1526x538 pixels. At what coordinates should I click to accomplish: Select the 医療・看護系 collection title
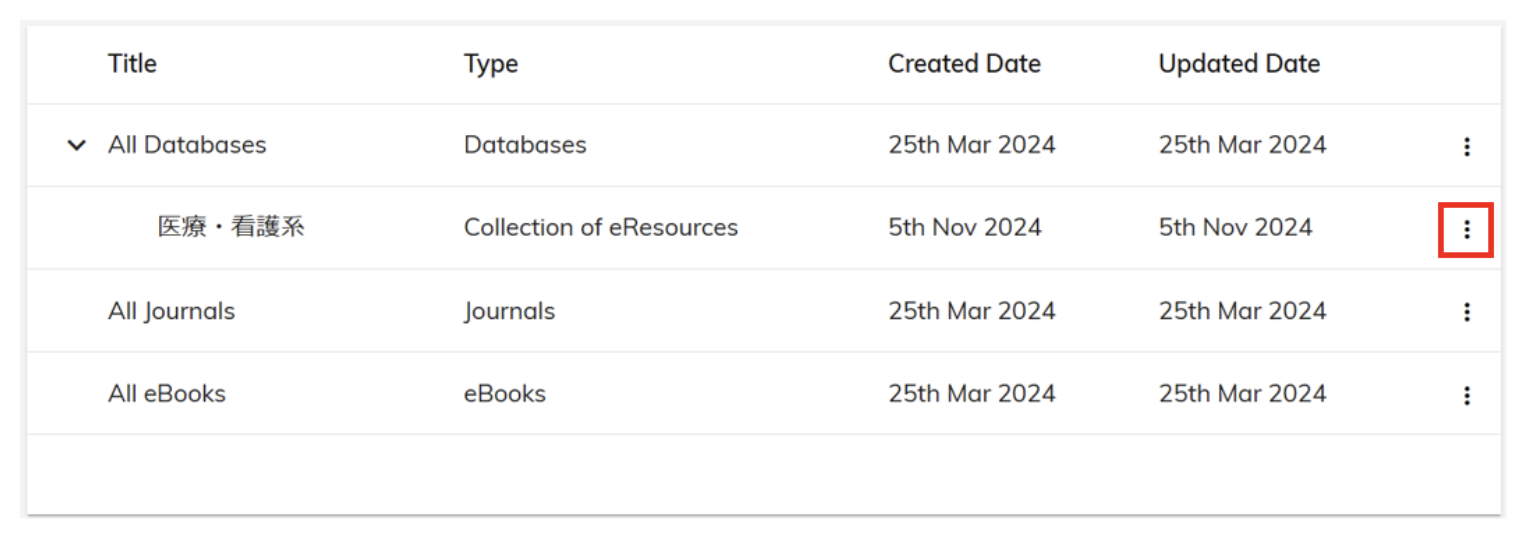pyautogui.click(x=231, y=227)
